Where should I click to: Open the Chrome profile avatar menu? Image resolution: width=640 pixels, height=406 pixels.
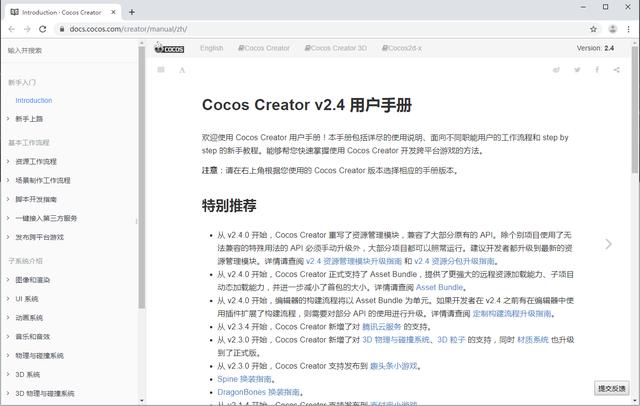(x=613, y=29)
